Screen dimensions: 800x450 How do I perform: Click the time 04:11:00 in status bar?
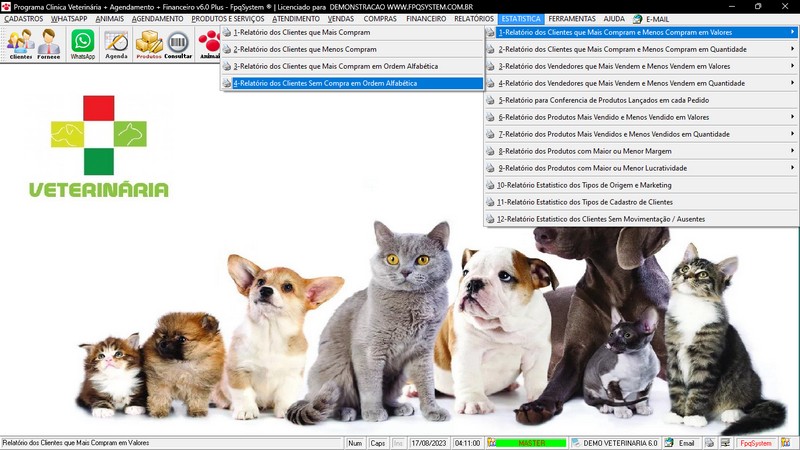point(467,443)
